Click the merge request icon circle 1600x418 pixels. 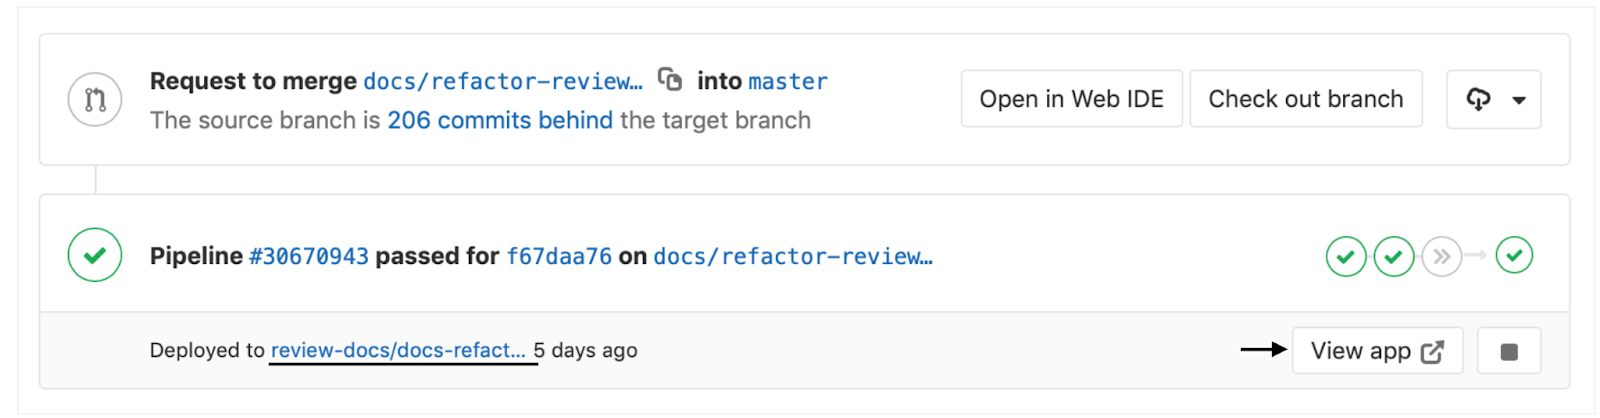click(x=95, y=99)
